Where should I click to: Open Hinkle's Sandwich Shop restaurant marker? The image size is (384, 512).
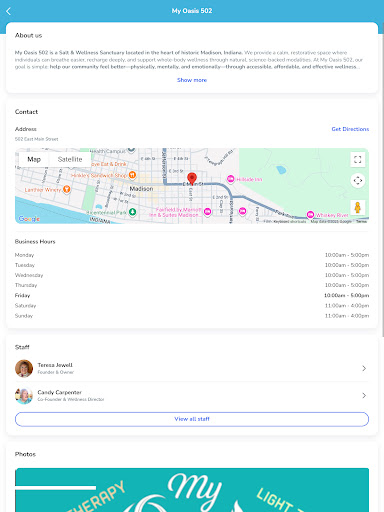(132, 175)
